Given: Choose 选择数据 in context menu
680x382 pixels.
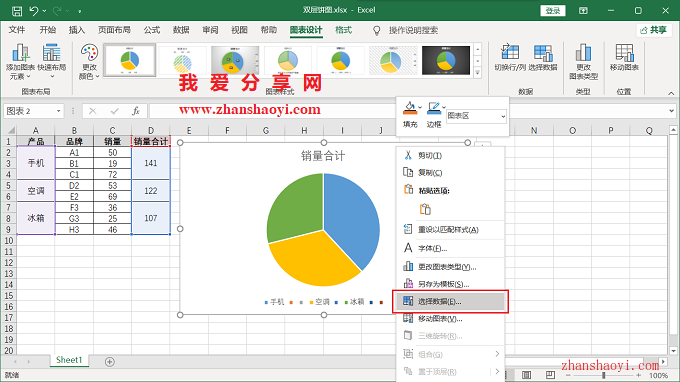Looking at the screenshot, I should pos(450,301).
